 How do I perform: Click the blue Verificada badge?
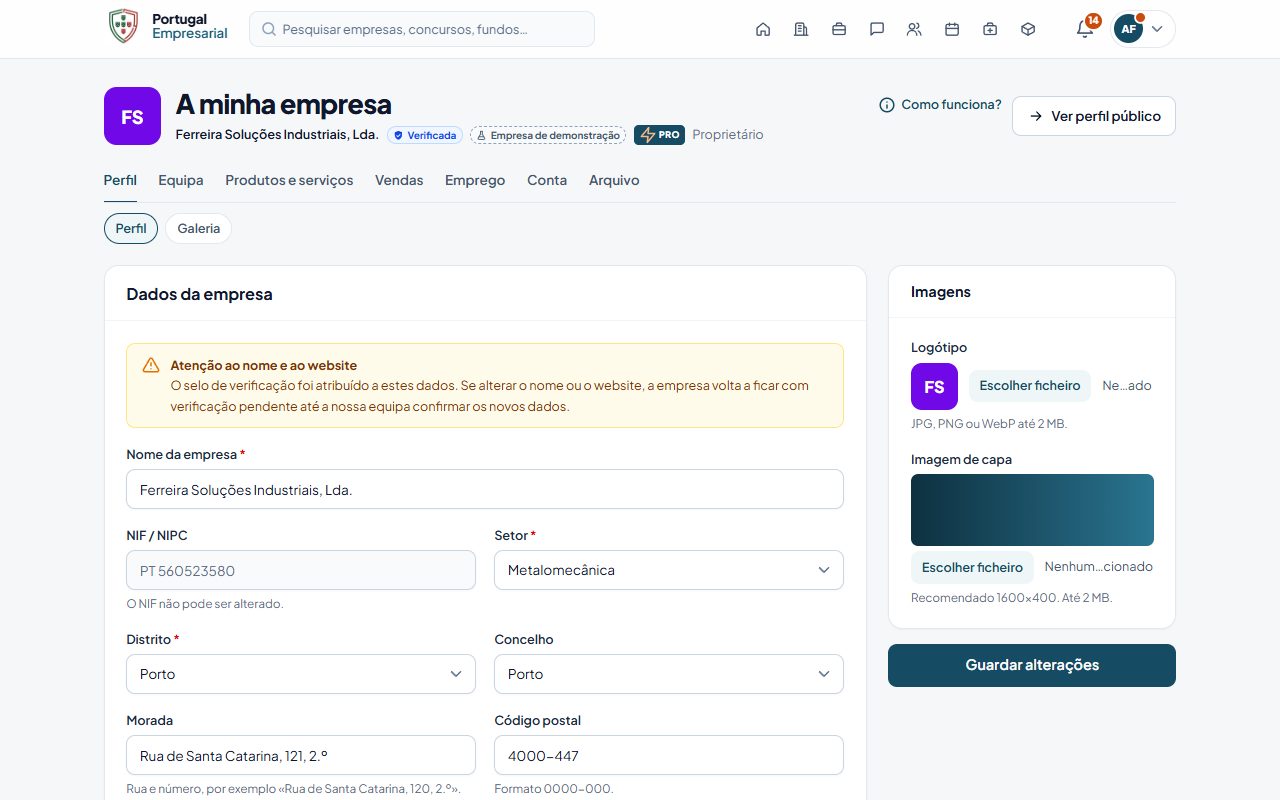(x=425, y=135)
